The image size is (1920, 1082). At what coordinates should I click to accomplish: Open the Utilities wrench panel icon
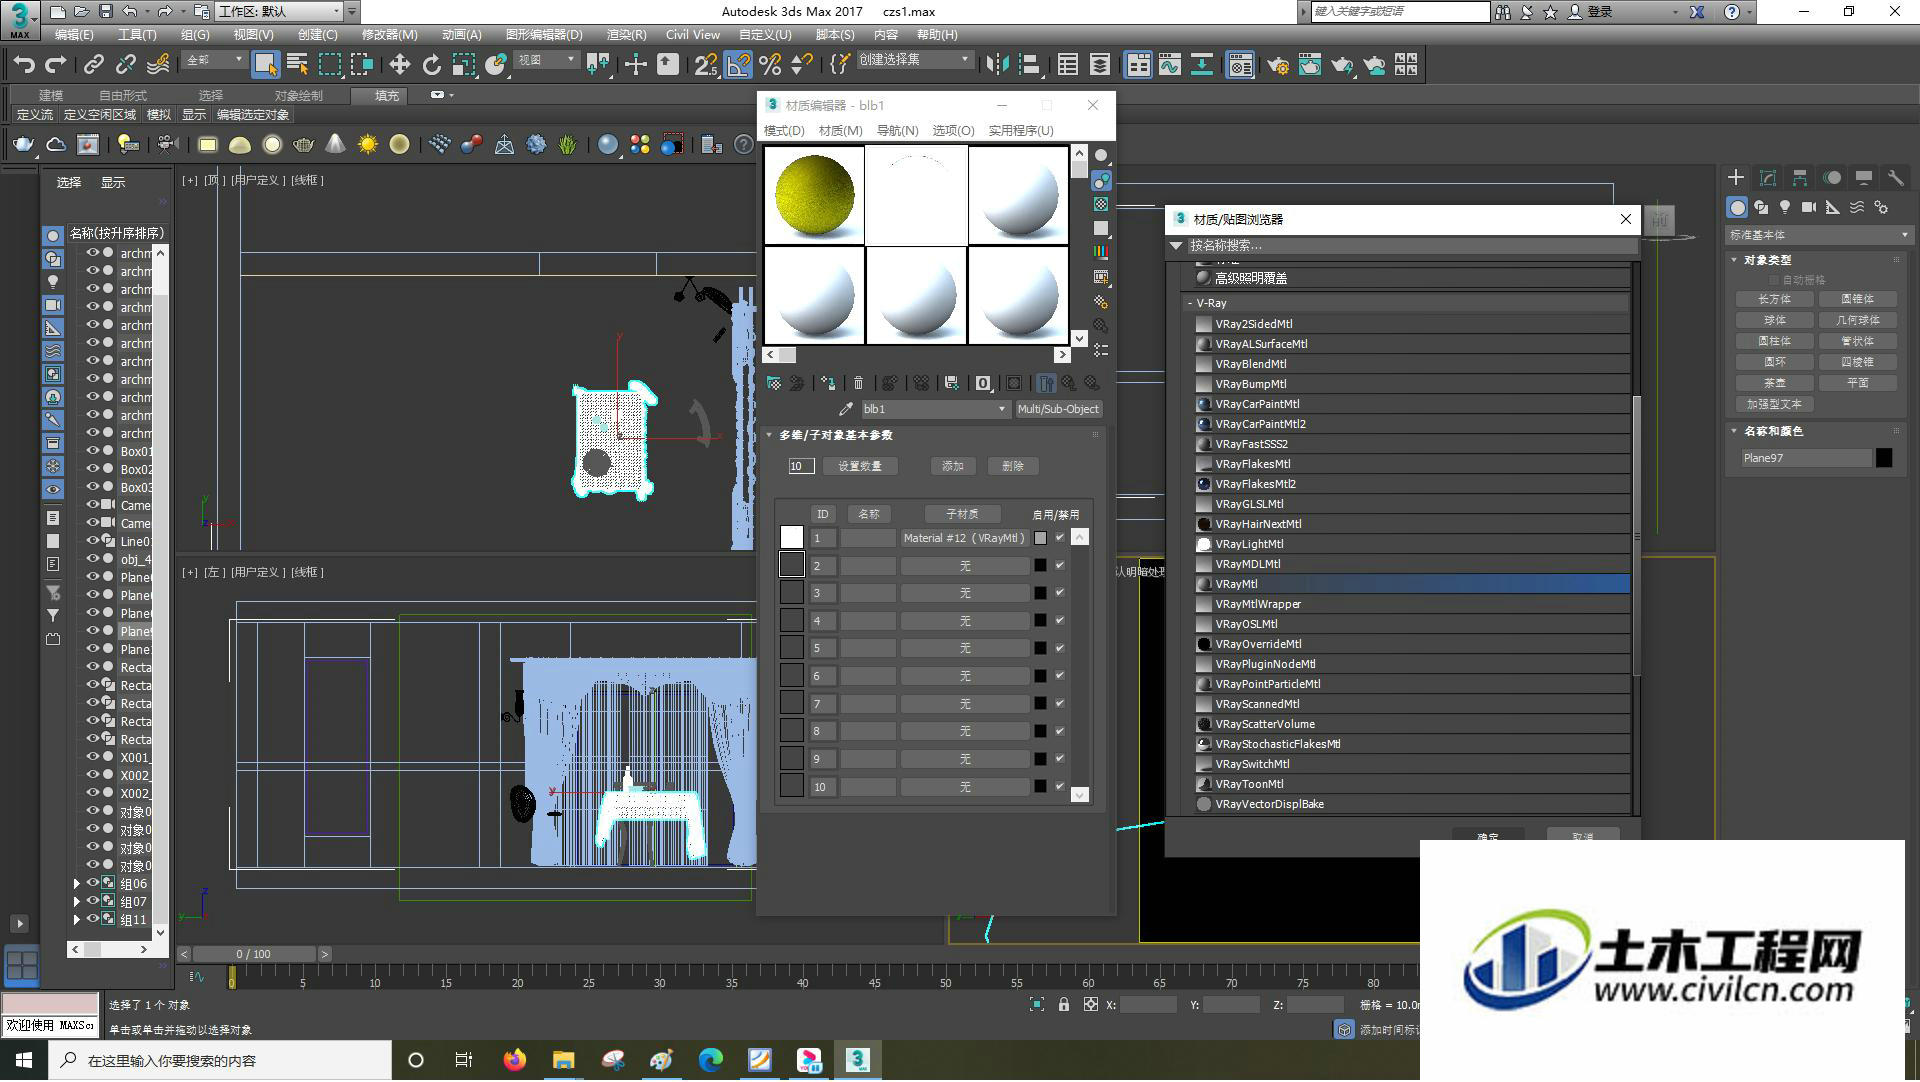[1896, 177]
